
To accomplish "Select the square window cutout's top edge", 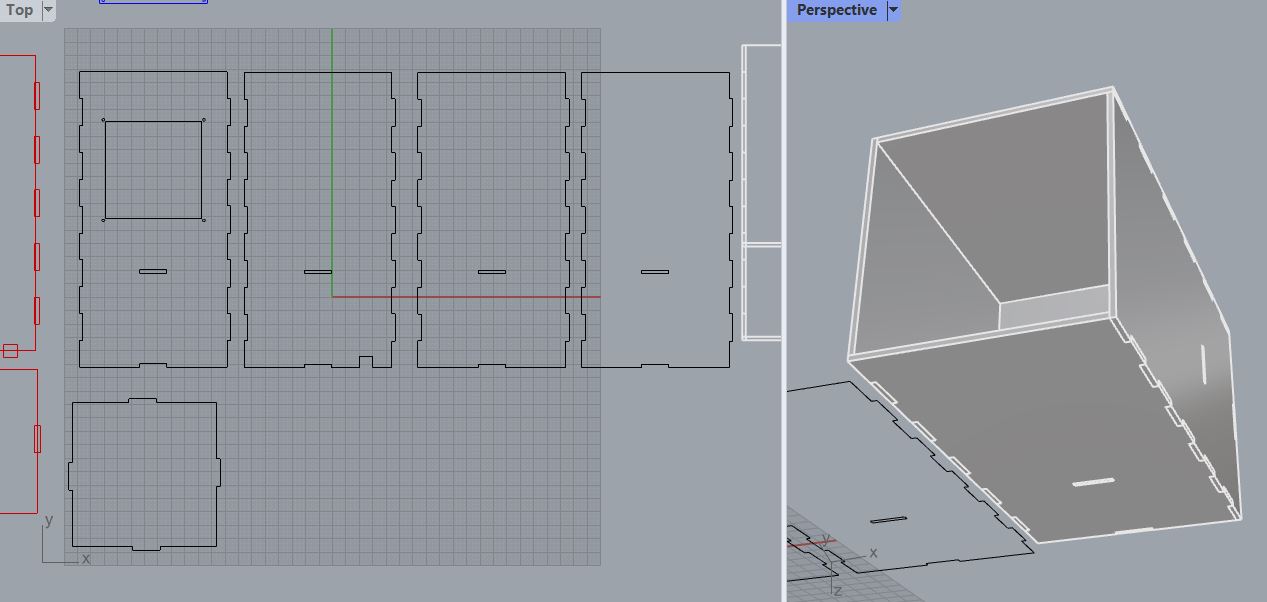I will pyautogui.click(x=153, y=122).
